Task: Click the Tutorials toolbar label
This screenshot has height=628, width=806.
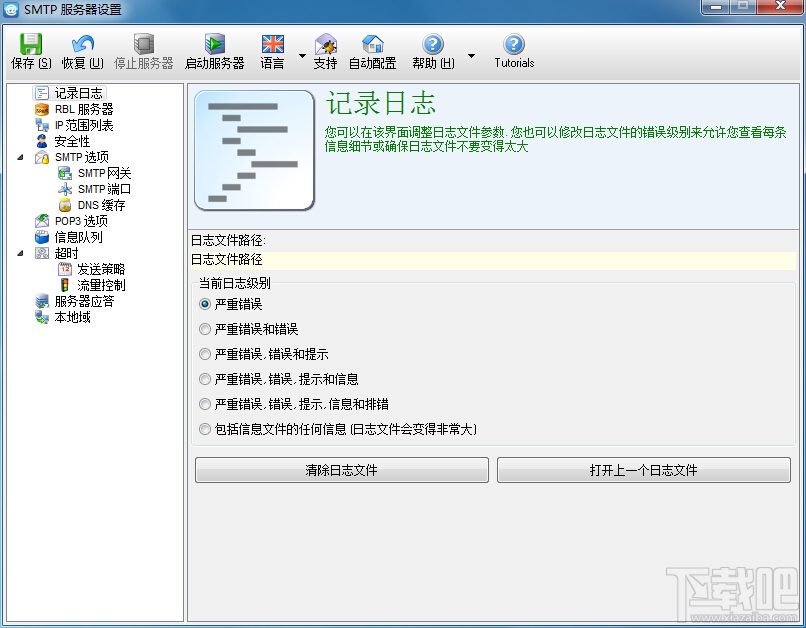Action: click(x=515, y=63)
